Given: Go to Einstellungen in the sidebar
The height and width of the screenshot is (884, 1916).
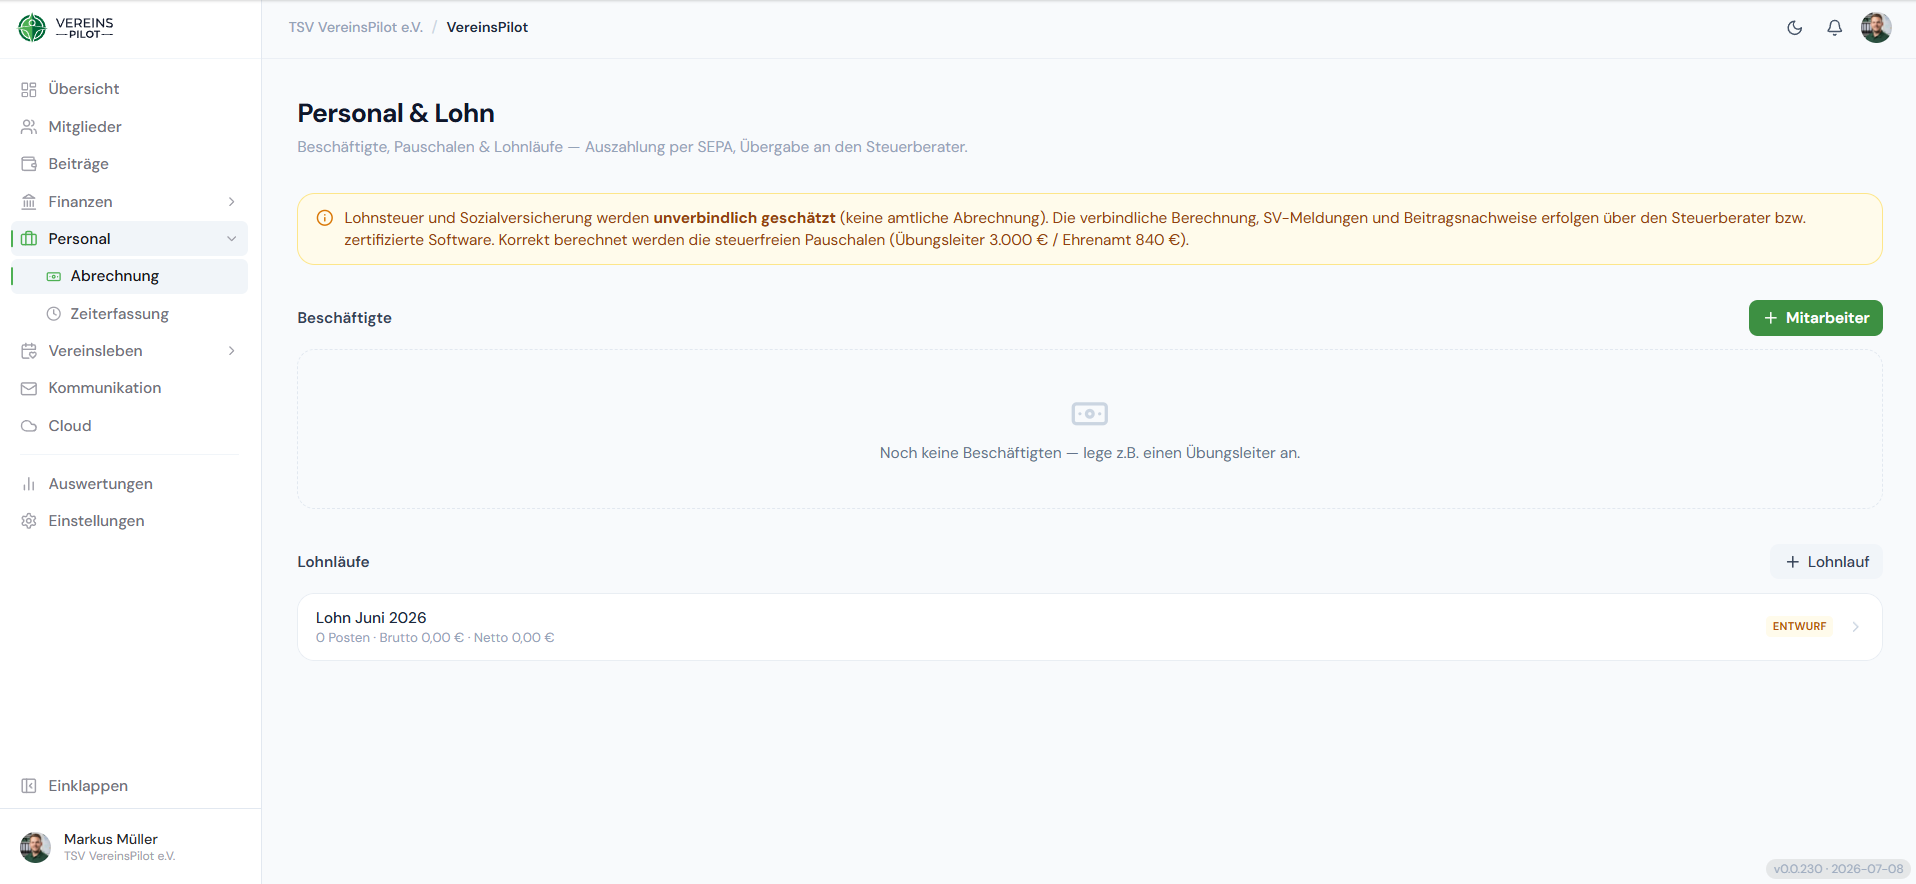Looking at the screenshot, I should pyautogui.click(x=130, y=521).
